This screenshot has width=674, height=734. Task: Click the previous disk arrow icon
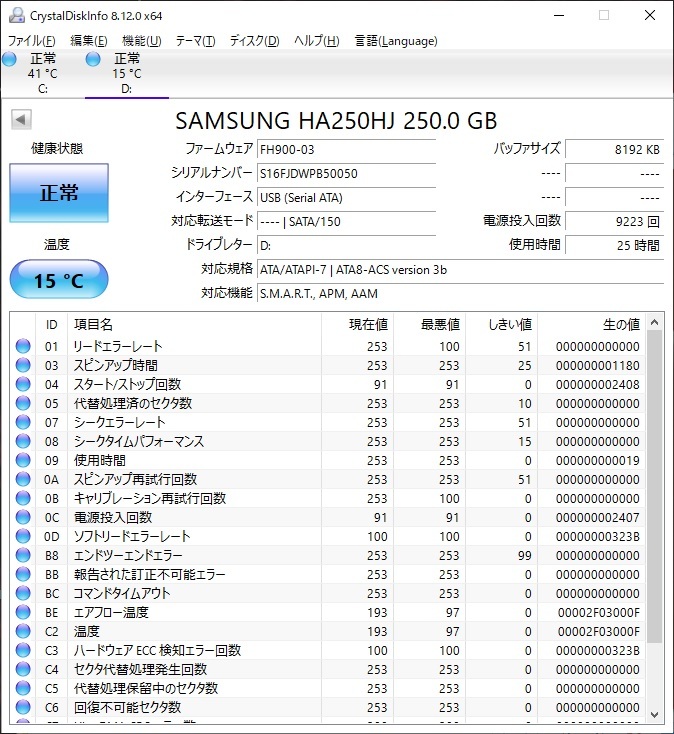[x=21, y=120]
